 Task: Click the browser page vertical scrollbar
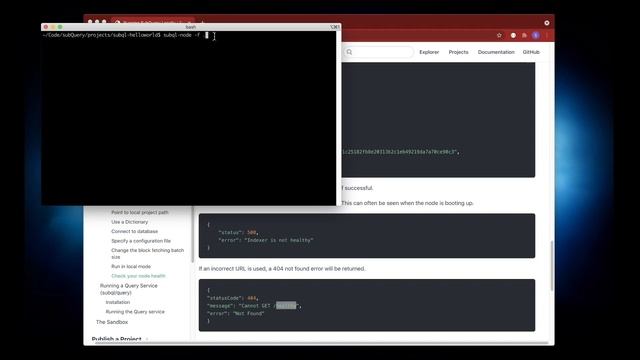click(552, 265)
